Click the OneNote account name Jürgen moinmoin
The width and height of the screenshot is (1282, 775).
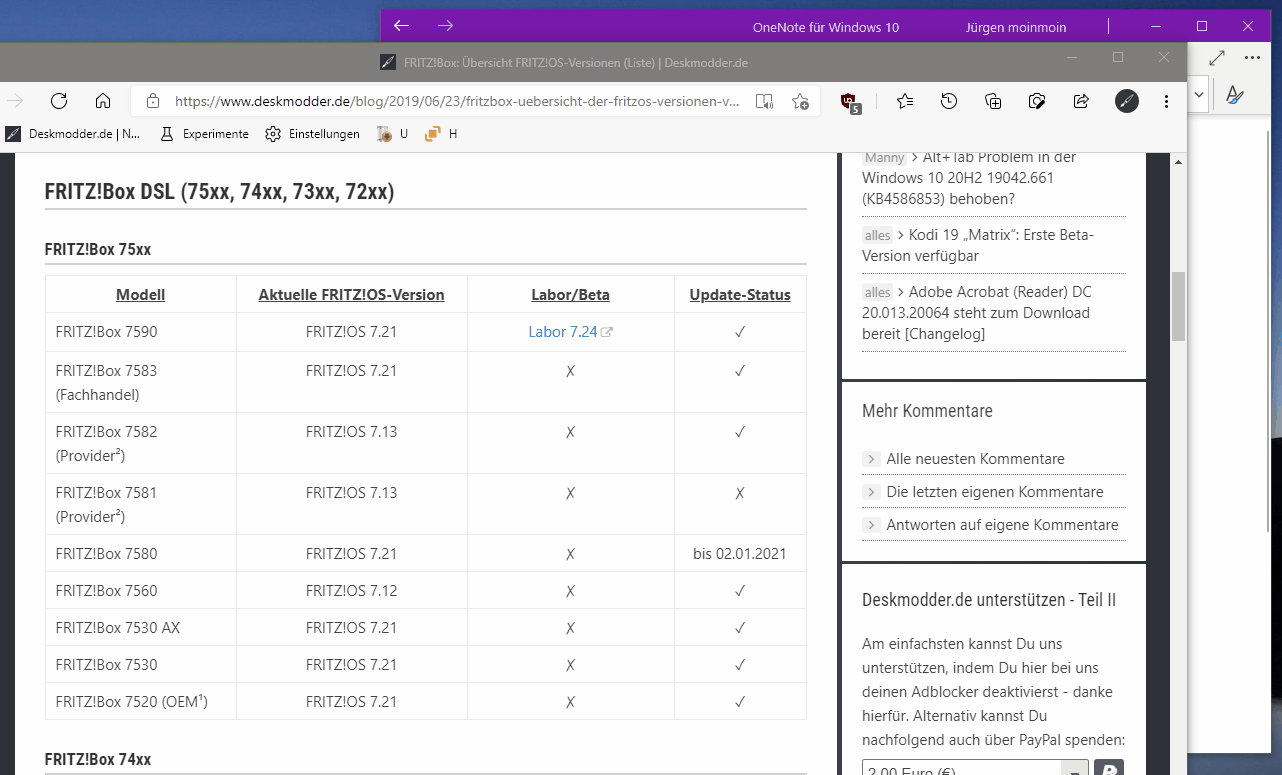pyautogui.click(x=1016, y=27)
